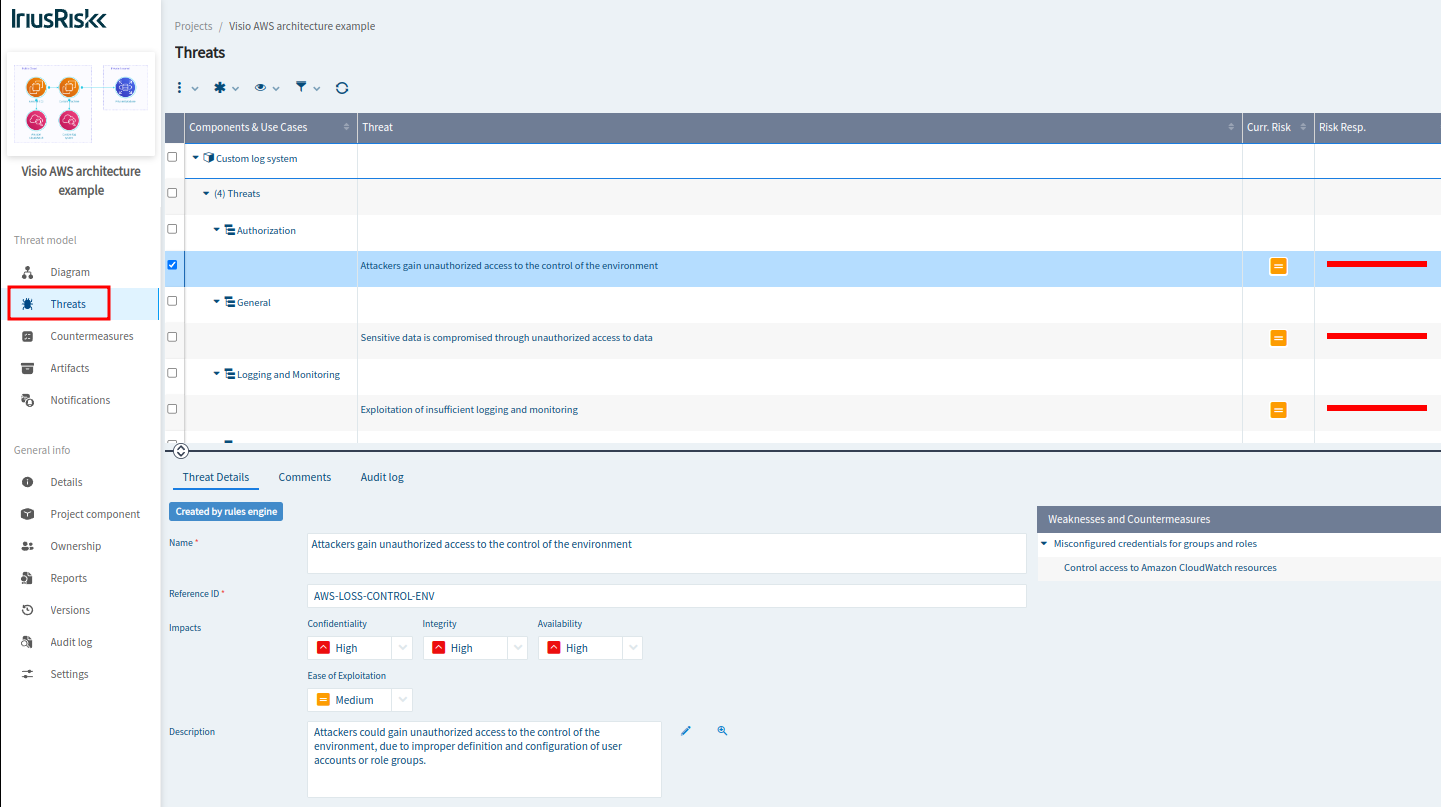
Task: Click the Ownership people icon
Action: pos(28,546)
